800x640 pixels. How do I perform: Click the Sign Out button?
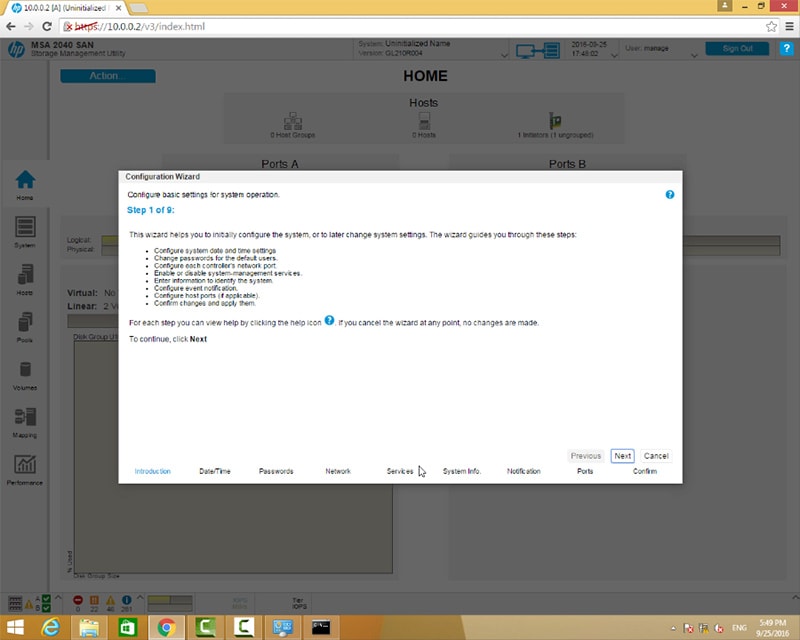(x=737, y=49)
